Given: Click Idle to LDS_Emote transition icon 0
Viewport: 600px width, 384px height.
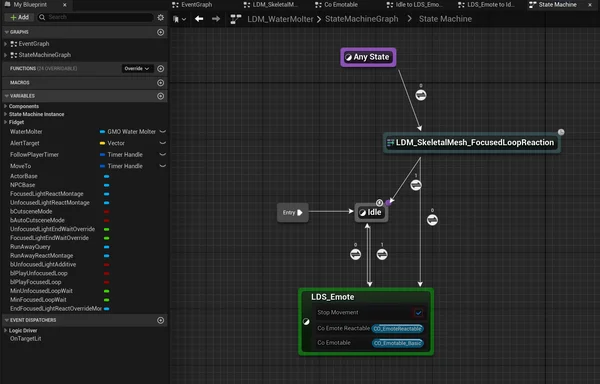Looking at the screenshot, I should click(x=355, y=254).
